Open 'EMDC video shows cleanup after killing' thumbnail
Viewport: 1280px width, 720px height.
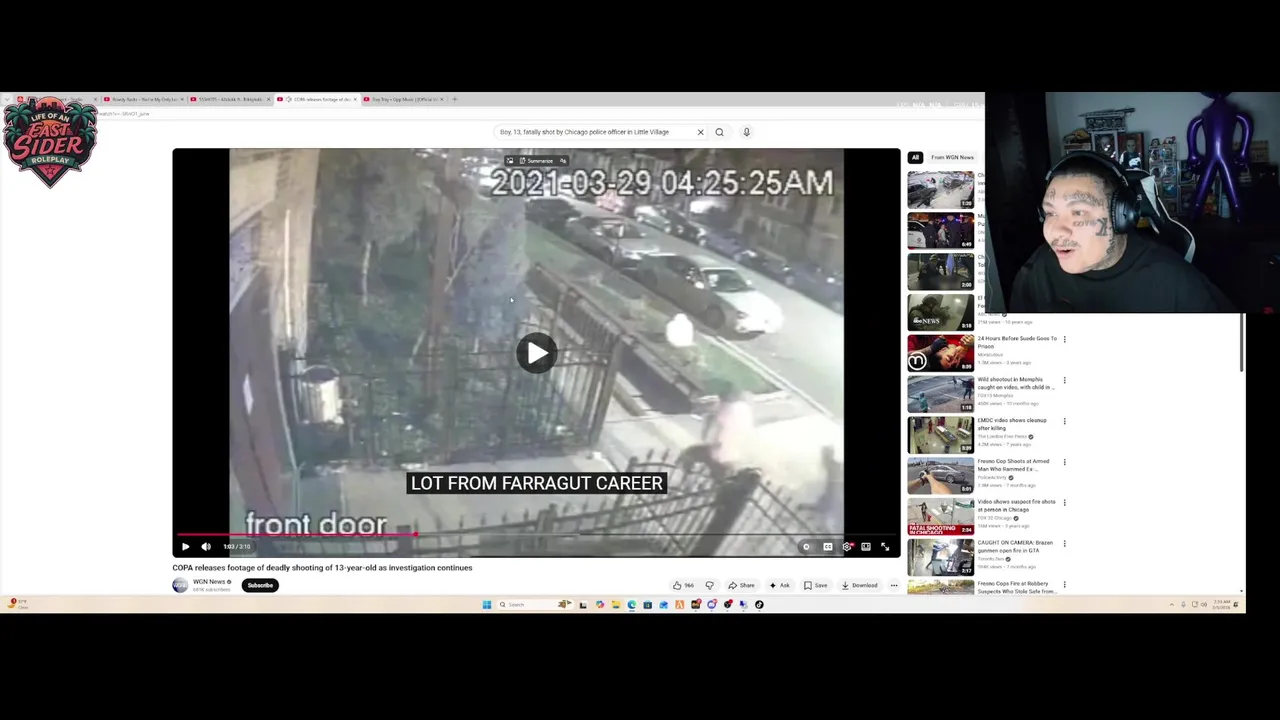pyautogui.click(x=940, y=435)
